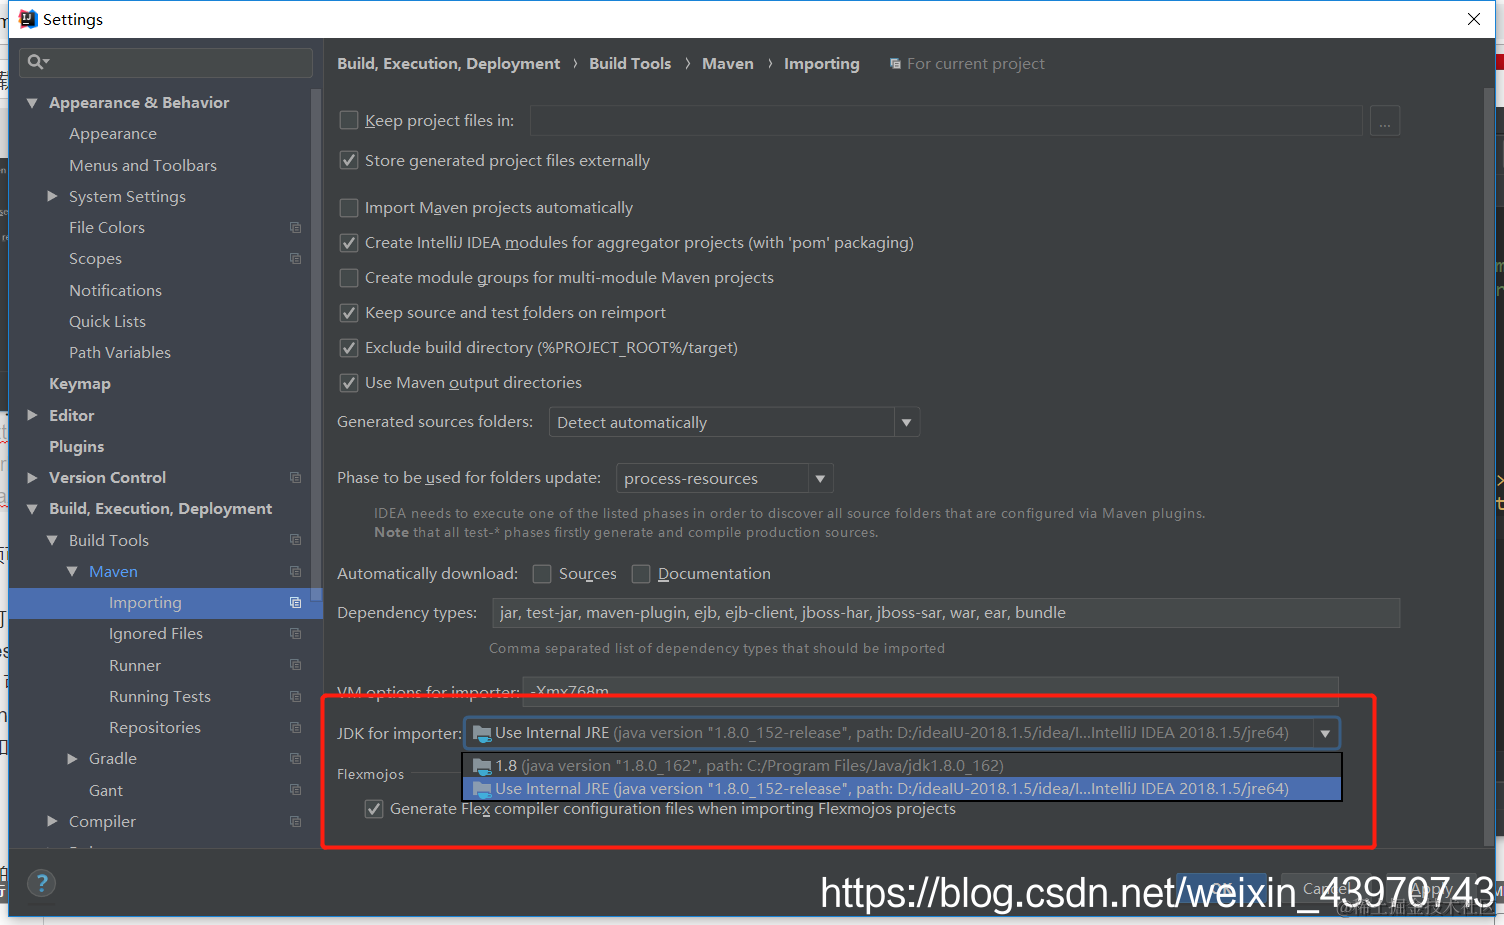The image size is (1504, 925).
Task: Collapse the Build Tools tree node
Action: (x=52, y=540)
